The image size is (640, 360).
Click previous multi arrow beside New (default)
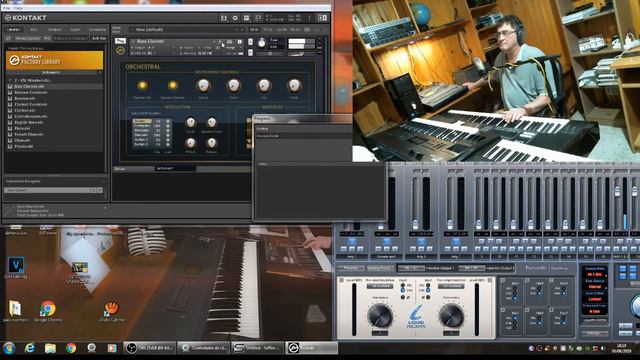click(x=236, y=30)
